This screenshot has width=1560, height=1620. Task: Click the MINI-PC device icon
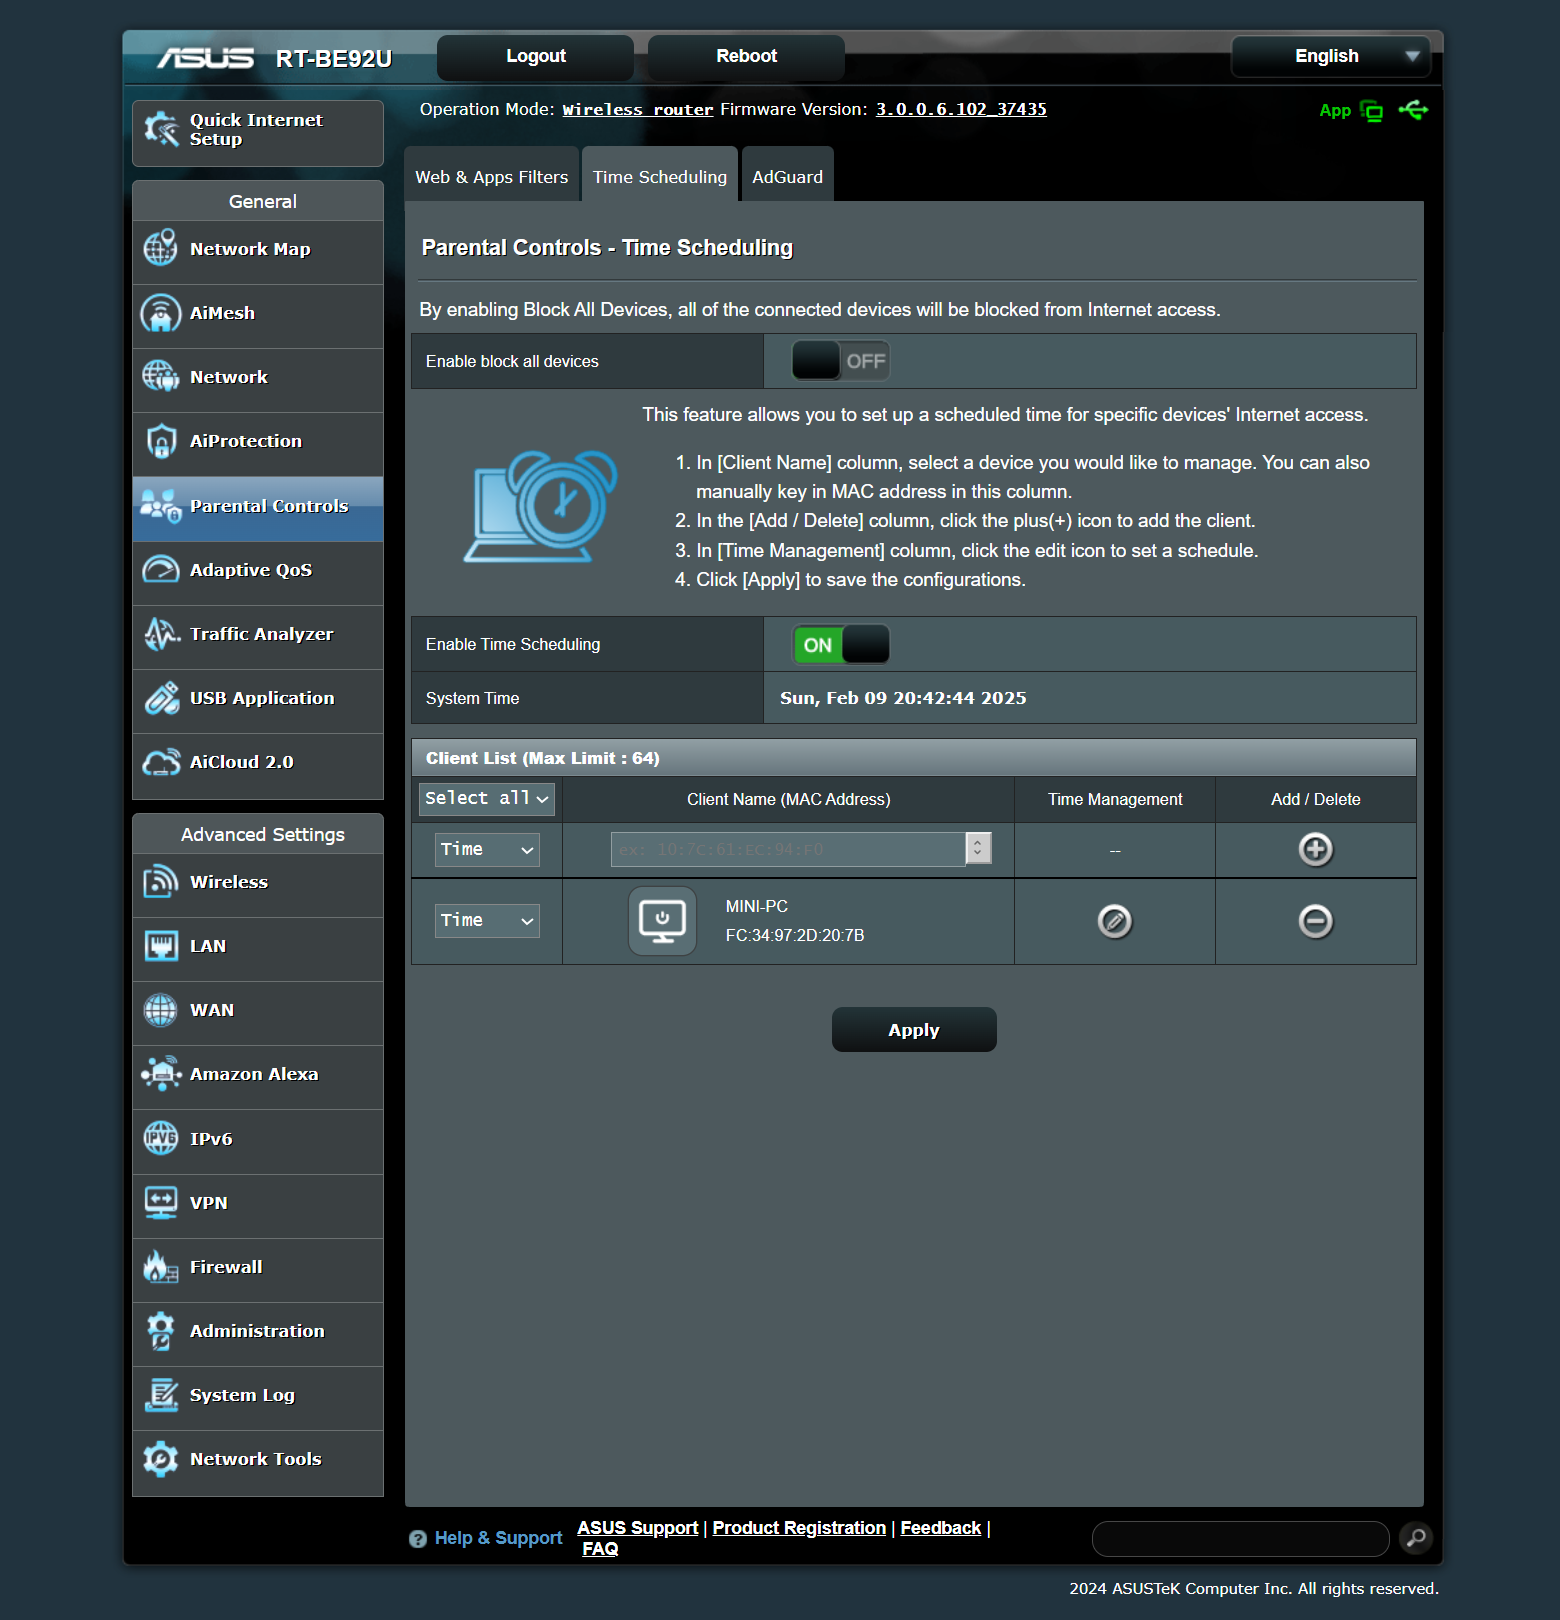click(662, 921)
